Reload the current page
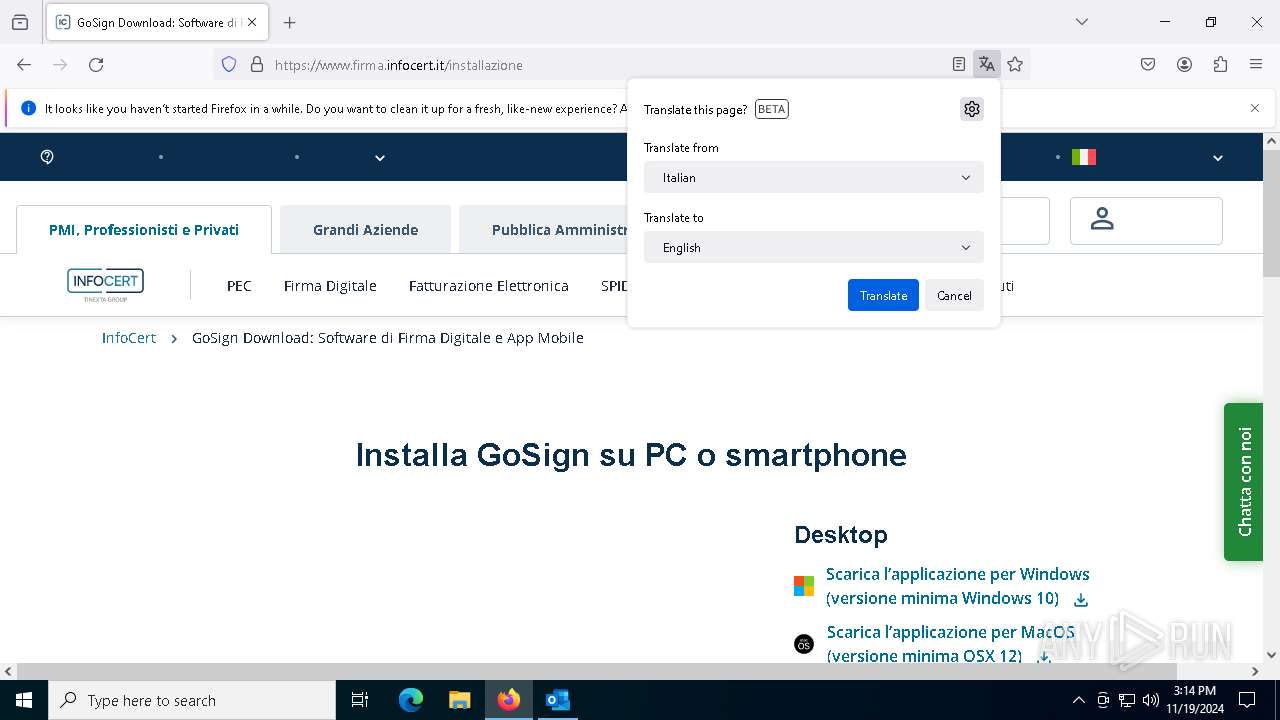The width and height of the screenshot is (1280, 720). coord(96,65)
